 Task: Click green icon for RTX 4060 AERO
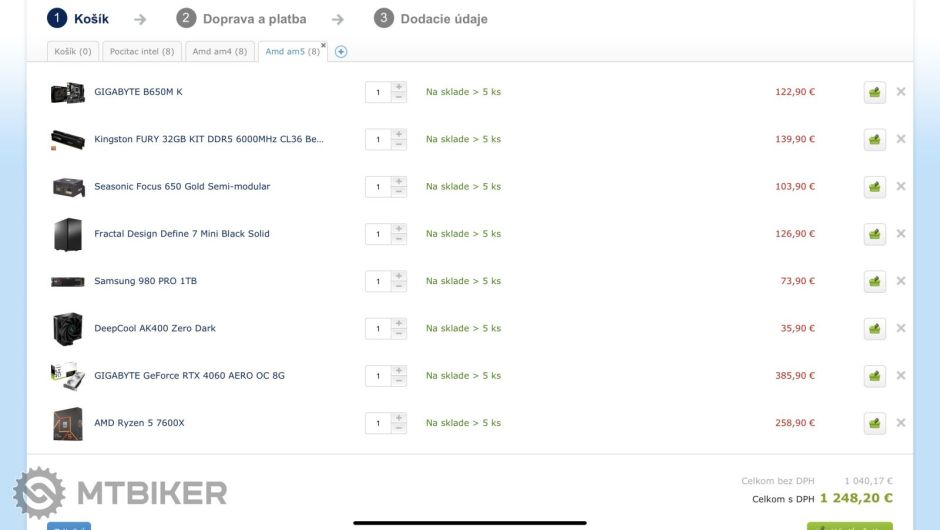coord(874,376)
